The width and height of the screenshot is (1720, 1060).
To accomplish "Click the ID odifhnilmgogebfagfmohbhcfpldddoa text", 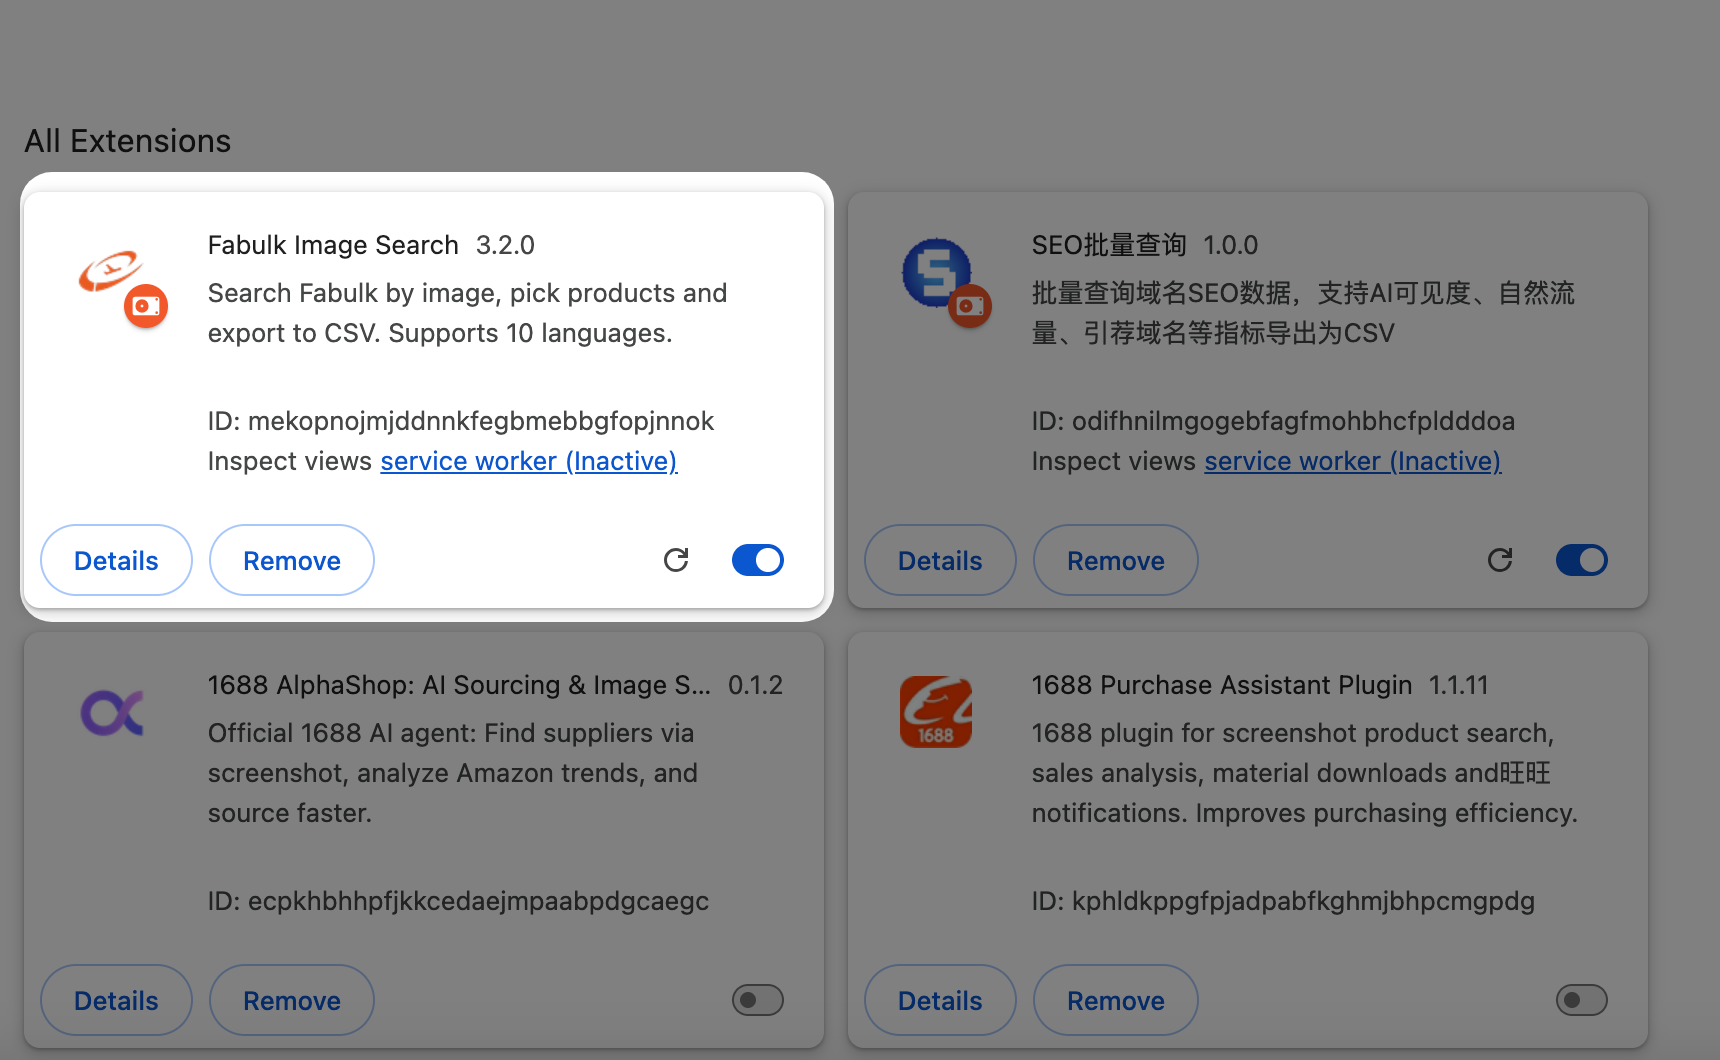I will pyautogui.click(x=1273, y=421).
